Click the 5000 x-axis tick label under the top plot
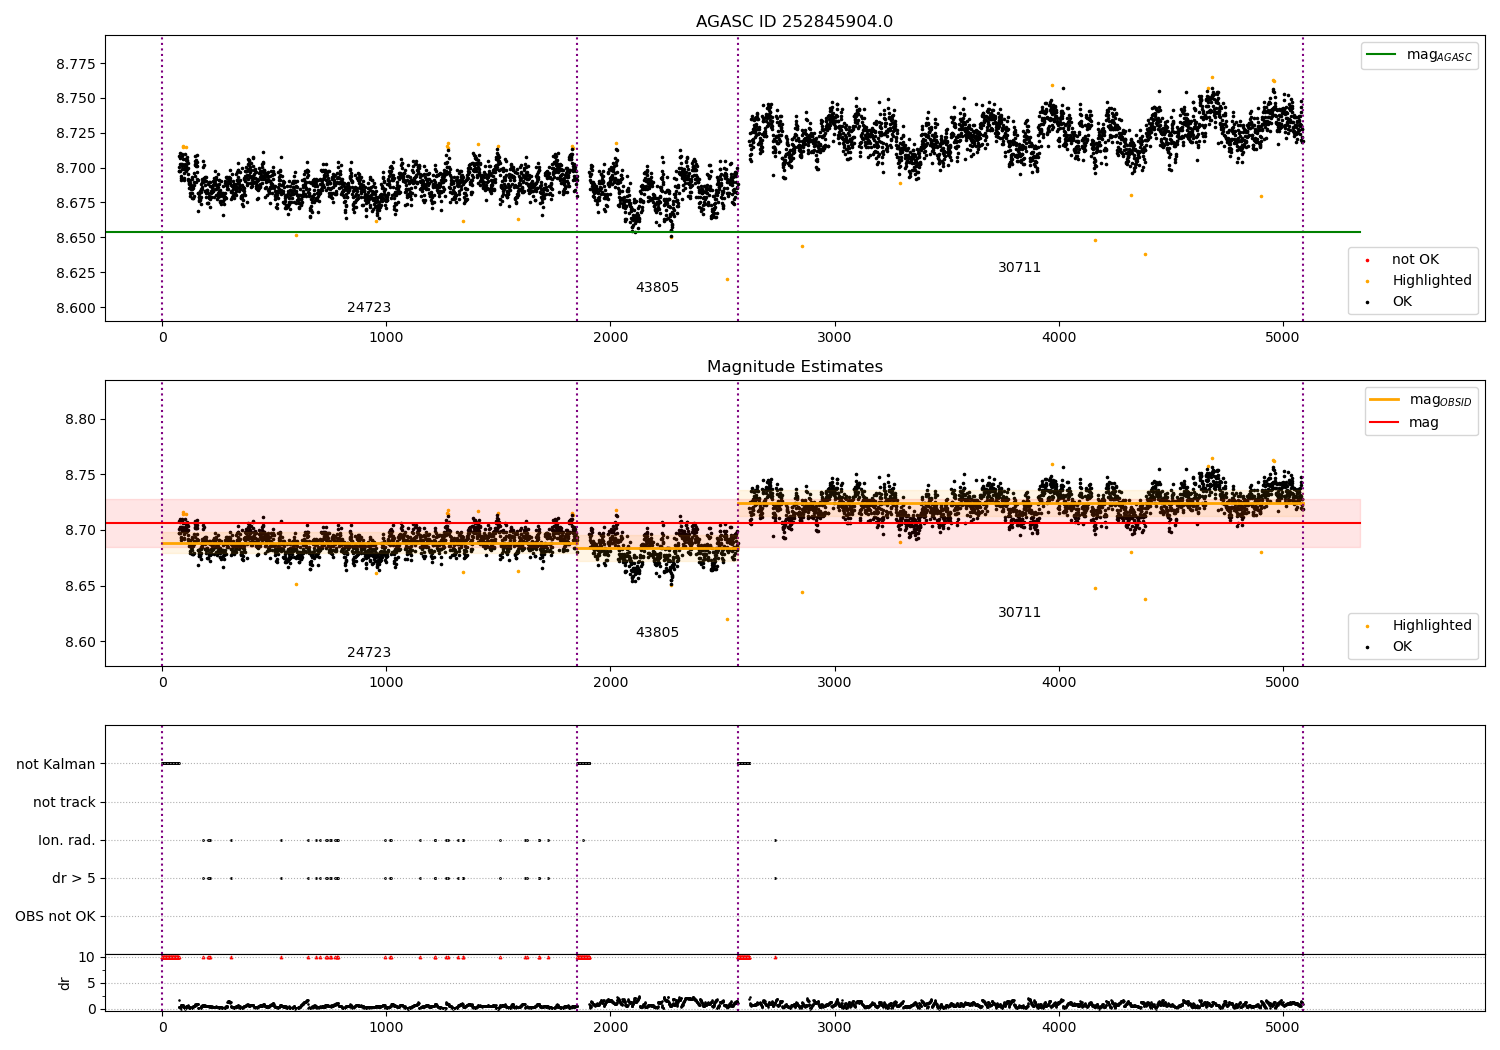 [x=1282, y=337]
